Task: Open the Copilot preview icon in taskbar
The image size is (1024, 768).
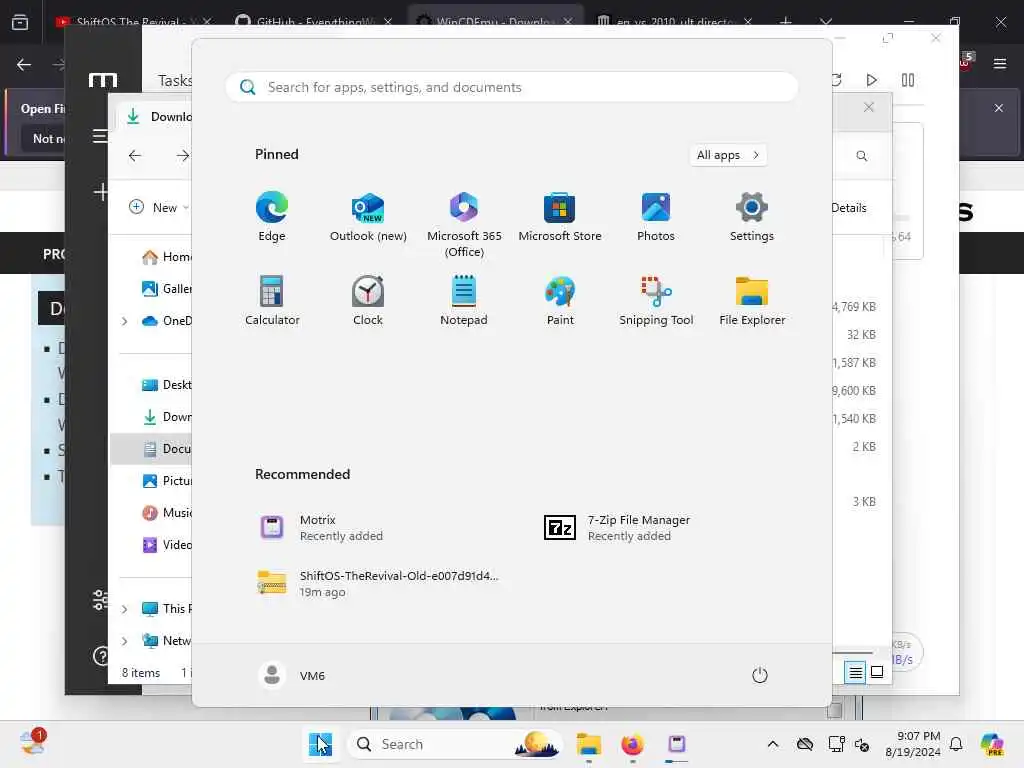Action: 992,744
